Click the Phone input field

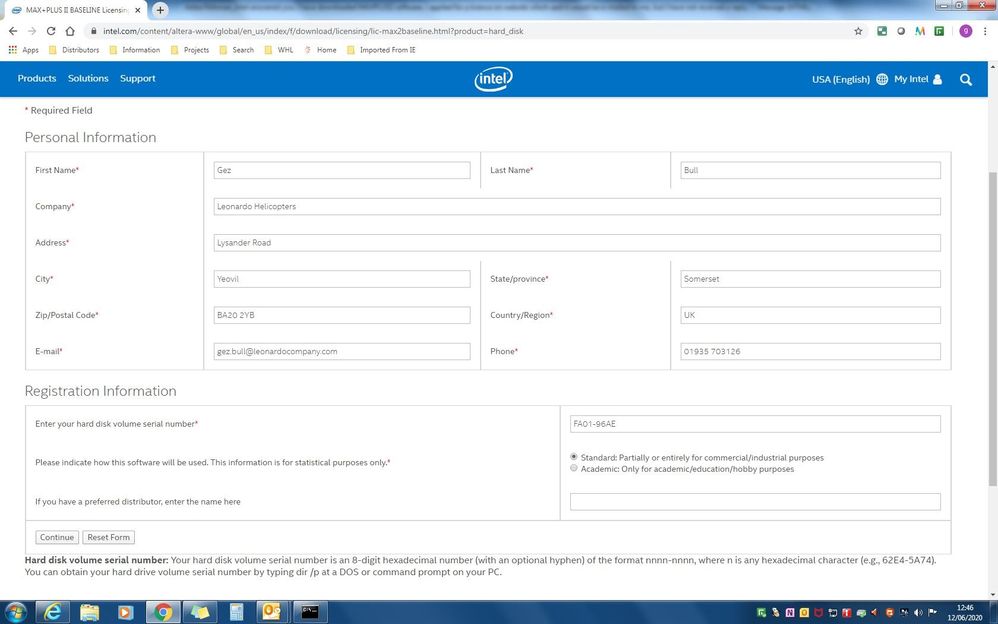click(810, 351)
